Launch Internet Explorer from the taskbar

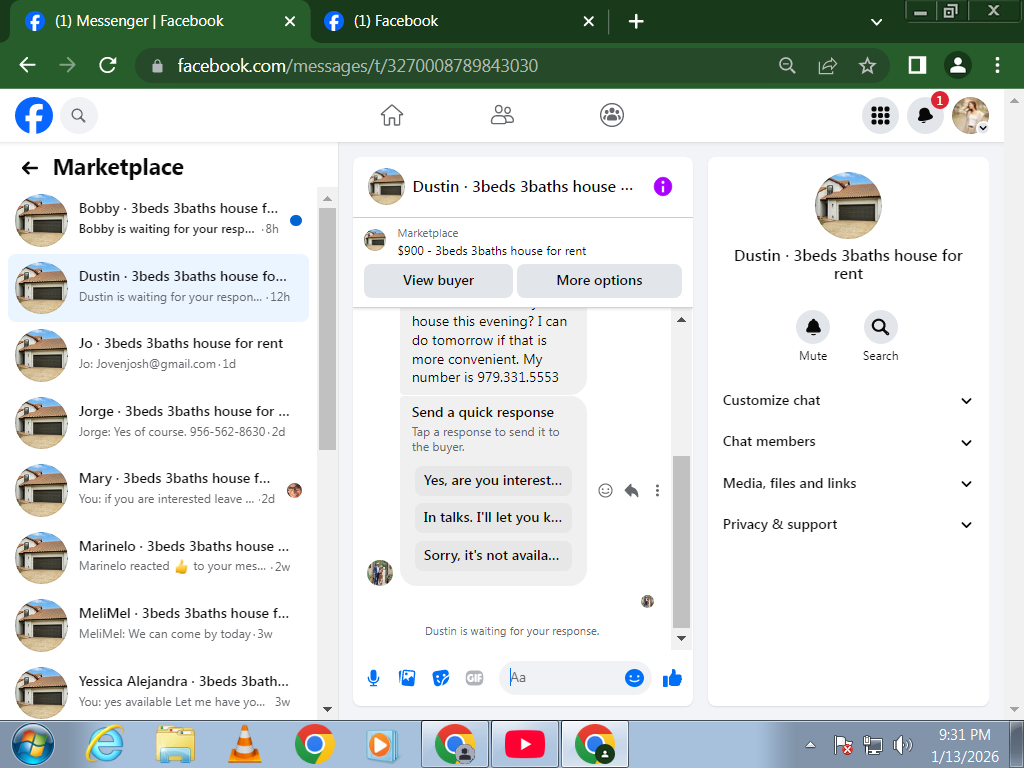(x=104, y=744)
